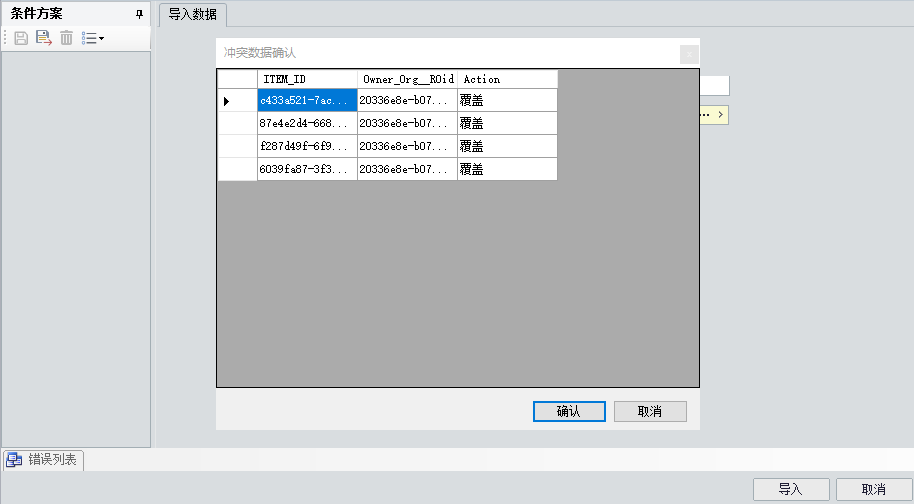Click Owner_Org cell in c433a521 row

tap(407, 100)
